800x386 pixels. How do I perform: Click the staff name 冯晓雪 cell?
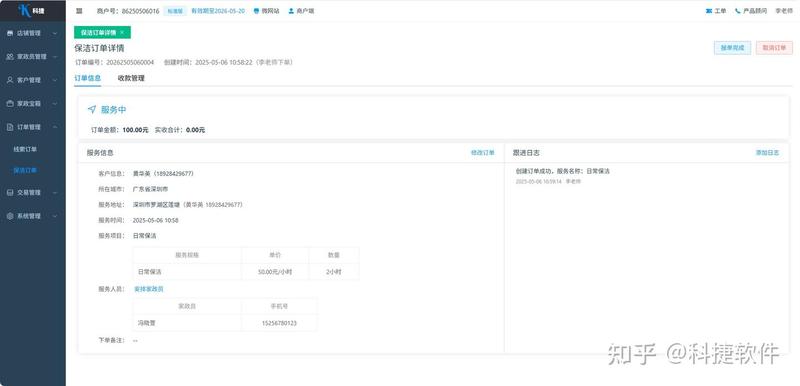click(x=187, y=323)
